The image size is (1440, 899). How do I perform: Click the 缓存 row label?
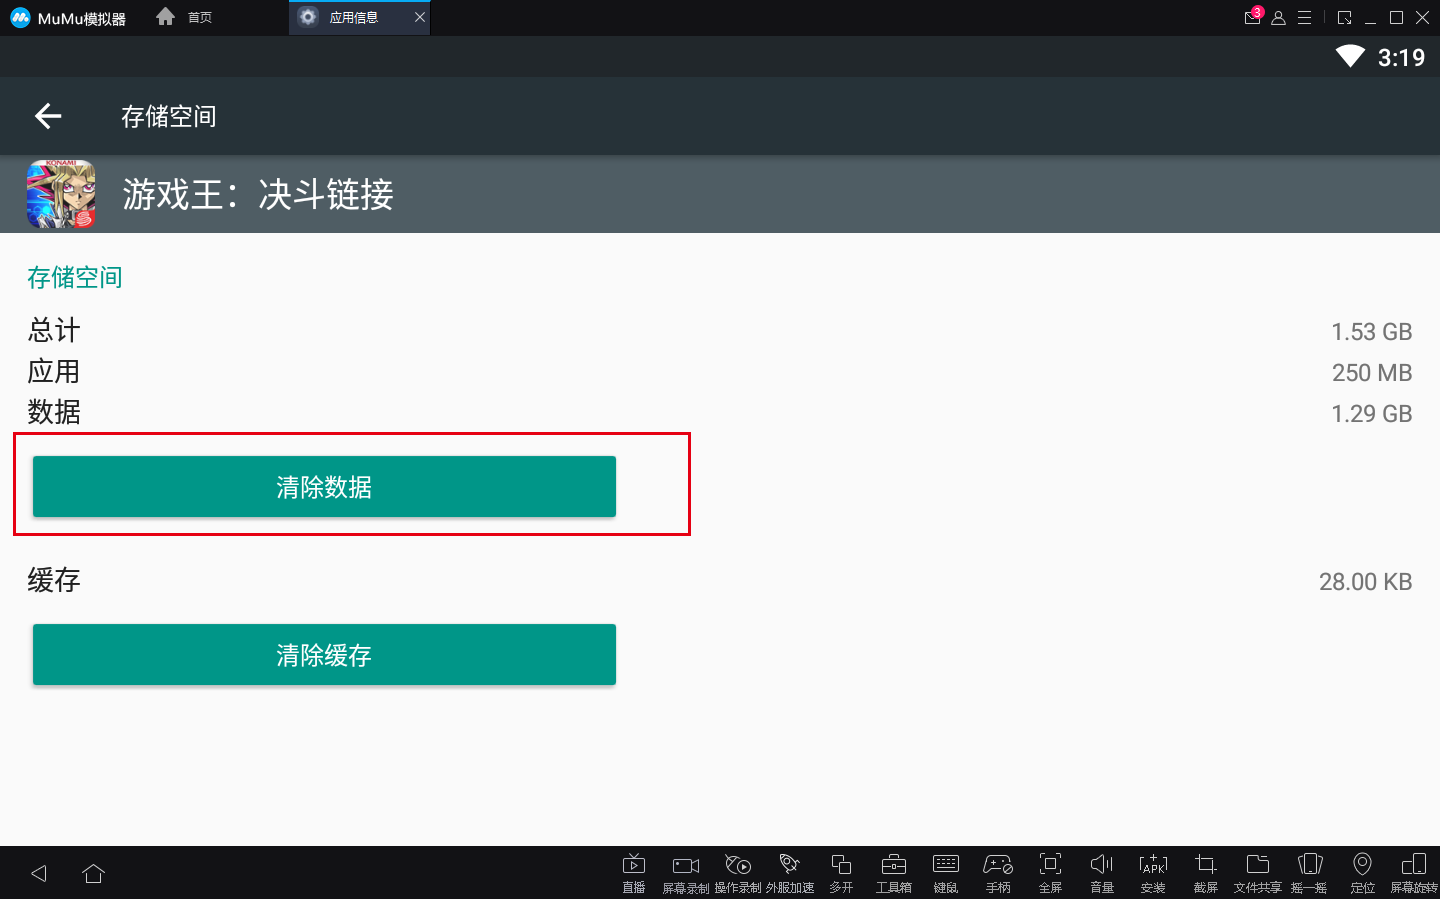[x=54, y=580]
